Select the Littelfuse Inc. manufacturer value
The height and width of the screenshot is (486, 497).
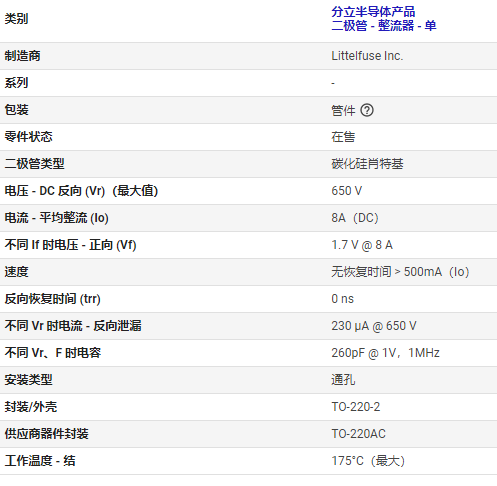(367, 56)
